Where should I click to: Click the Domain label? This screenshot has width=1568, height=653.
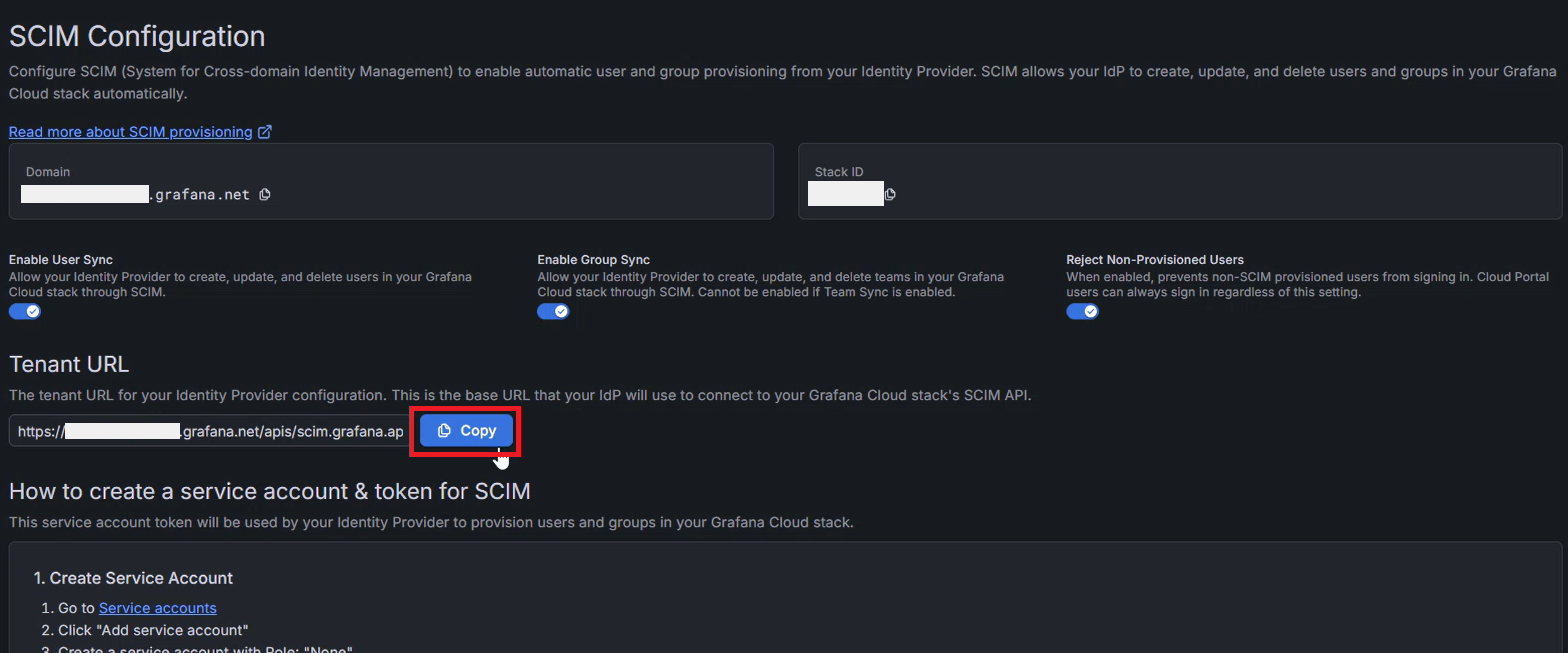pos(48,172)
